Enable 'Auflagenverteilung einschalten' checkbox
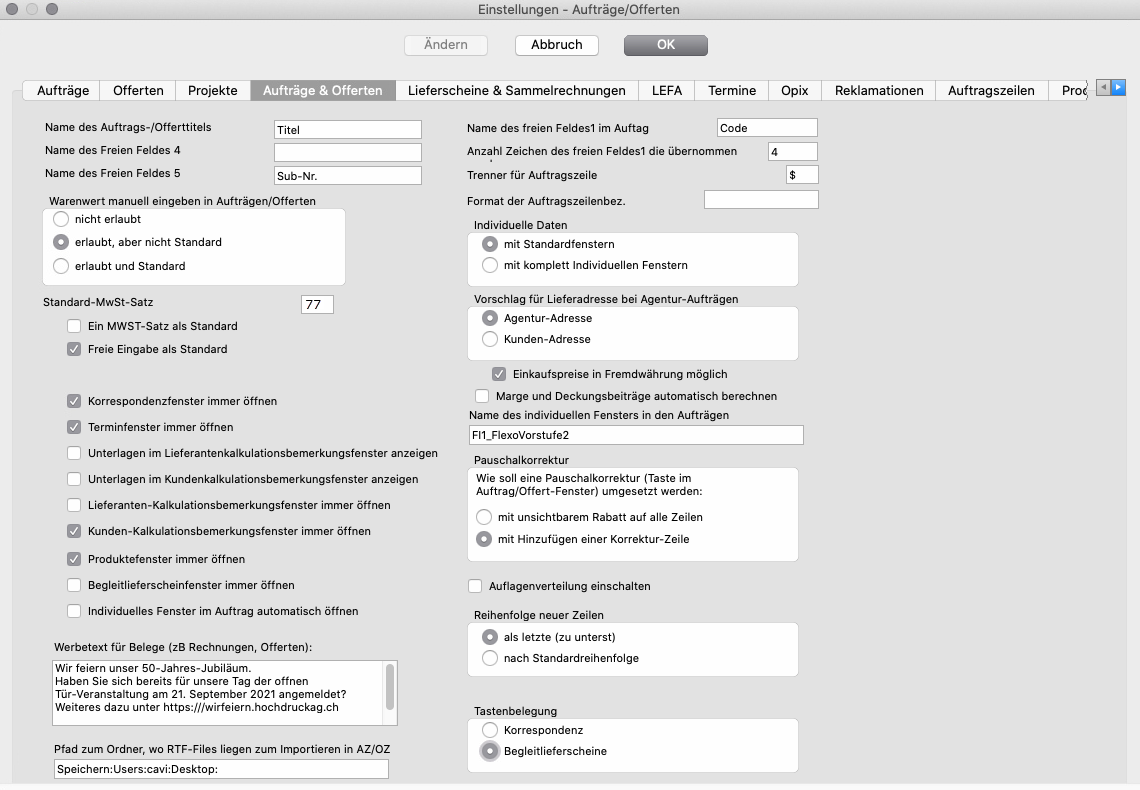The height and width of the screenshot is (790, 1140). pyautogui.click(x=476, y=586)
